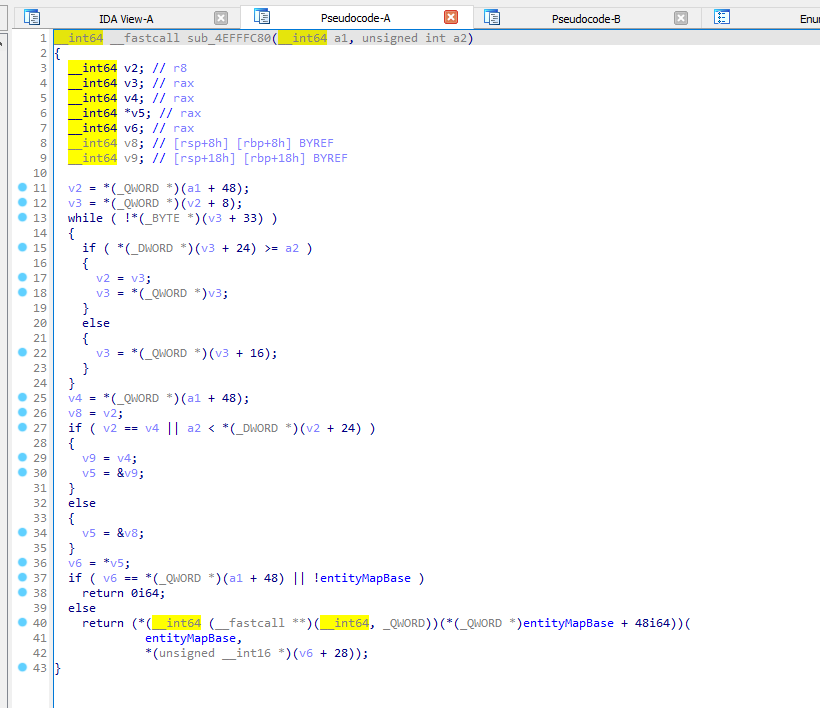Click the IDA View-A tab icon

tap(32, 17)
